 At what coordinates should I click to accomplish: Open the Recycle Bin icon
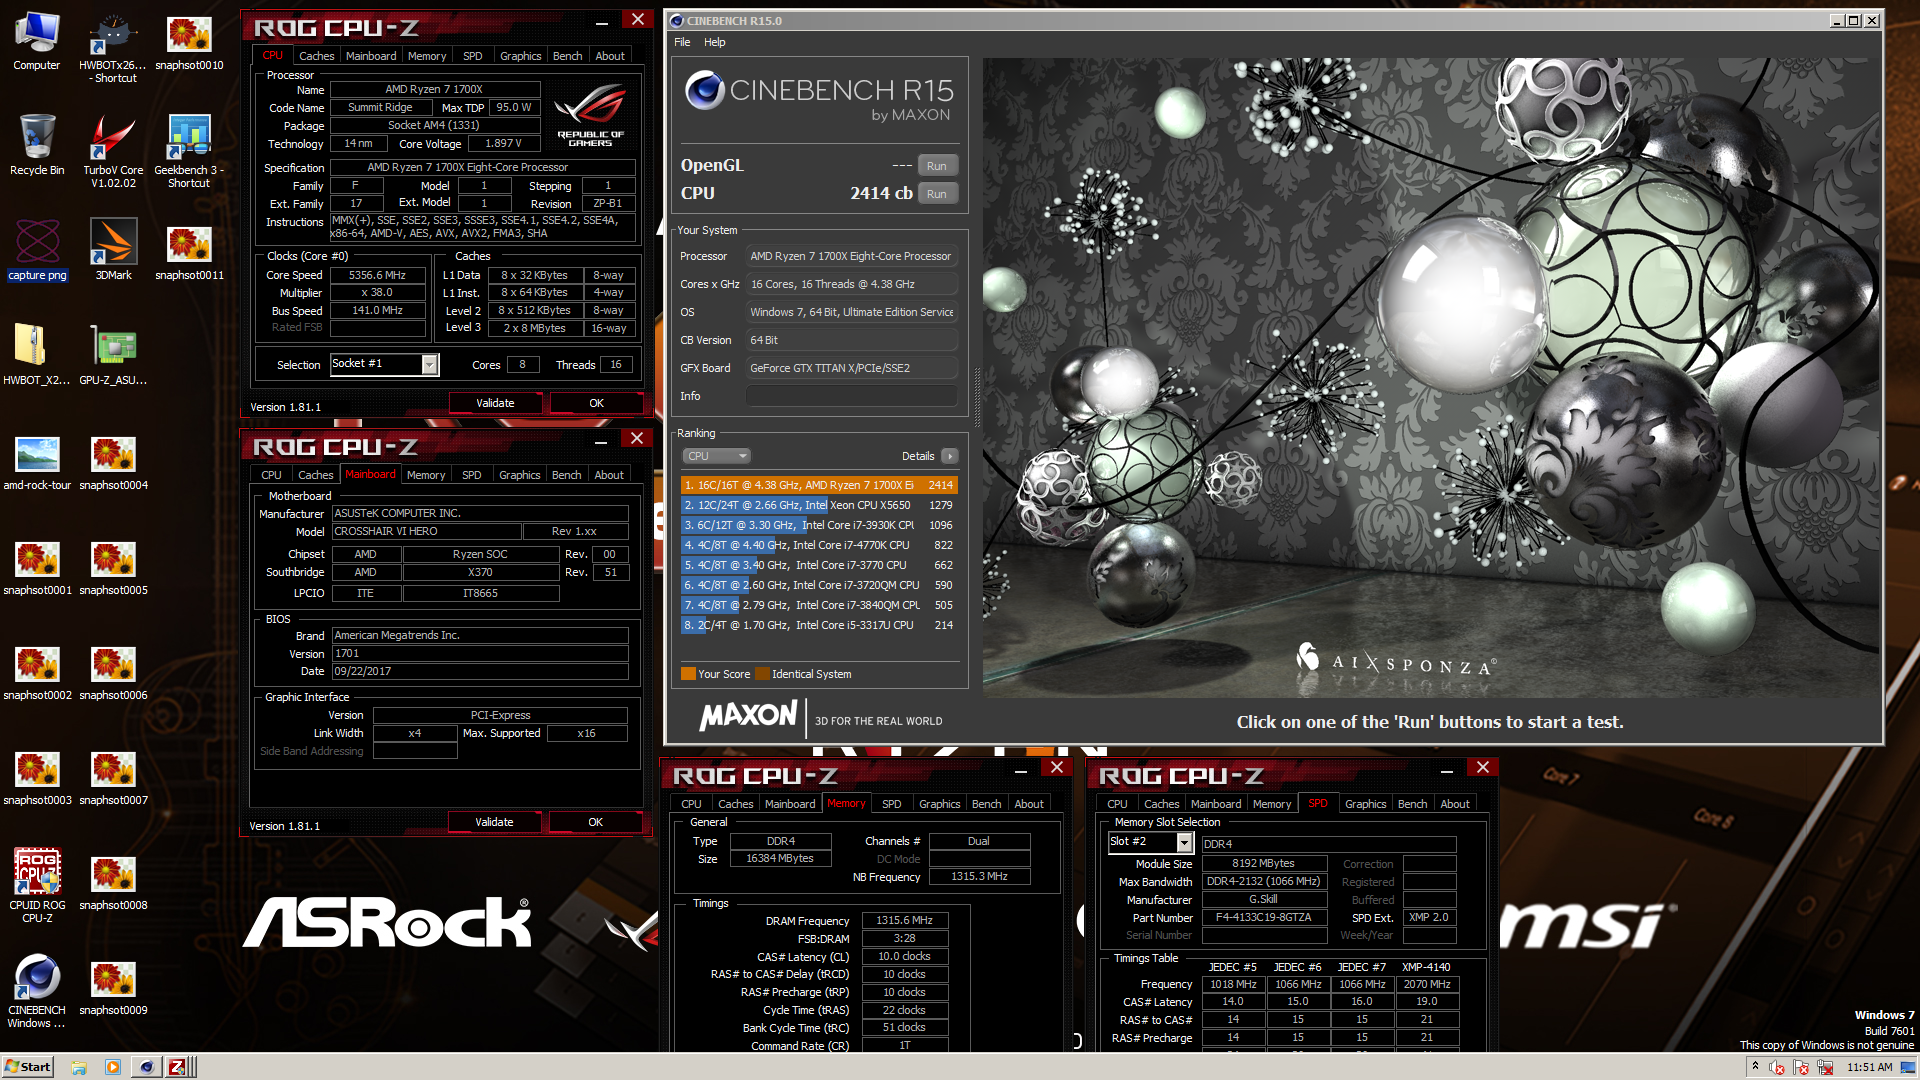[x=37, y=145]
